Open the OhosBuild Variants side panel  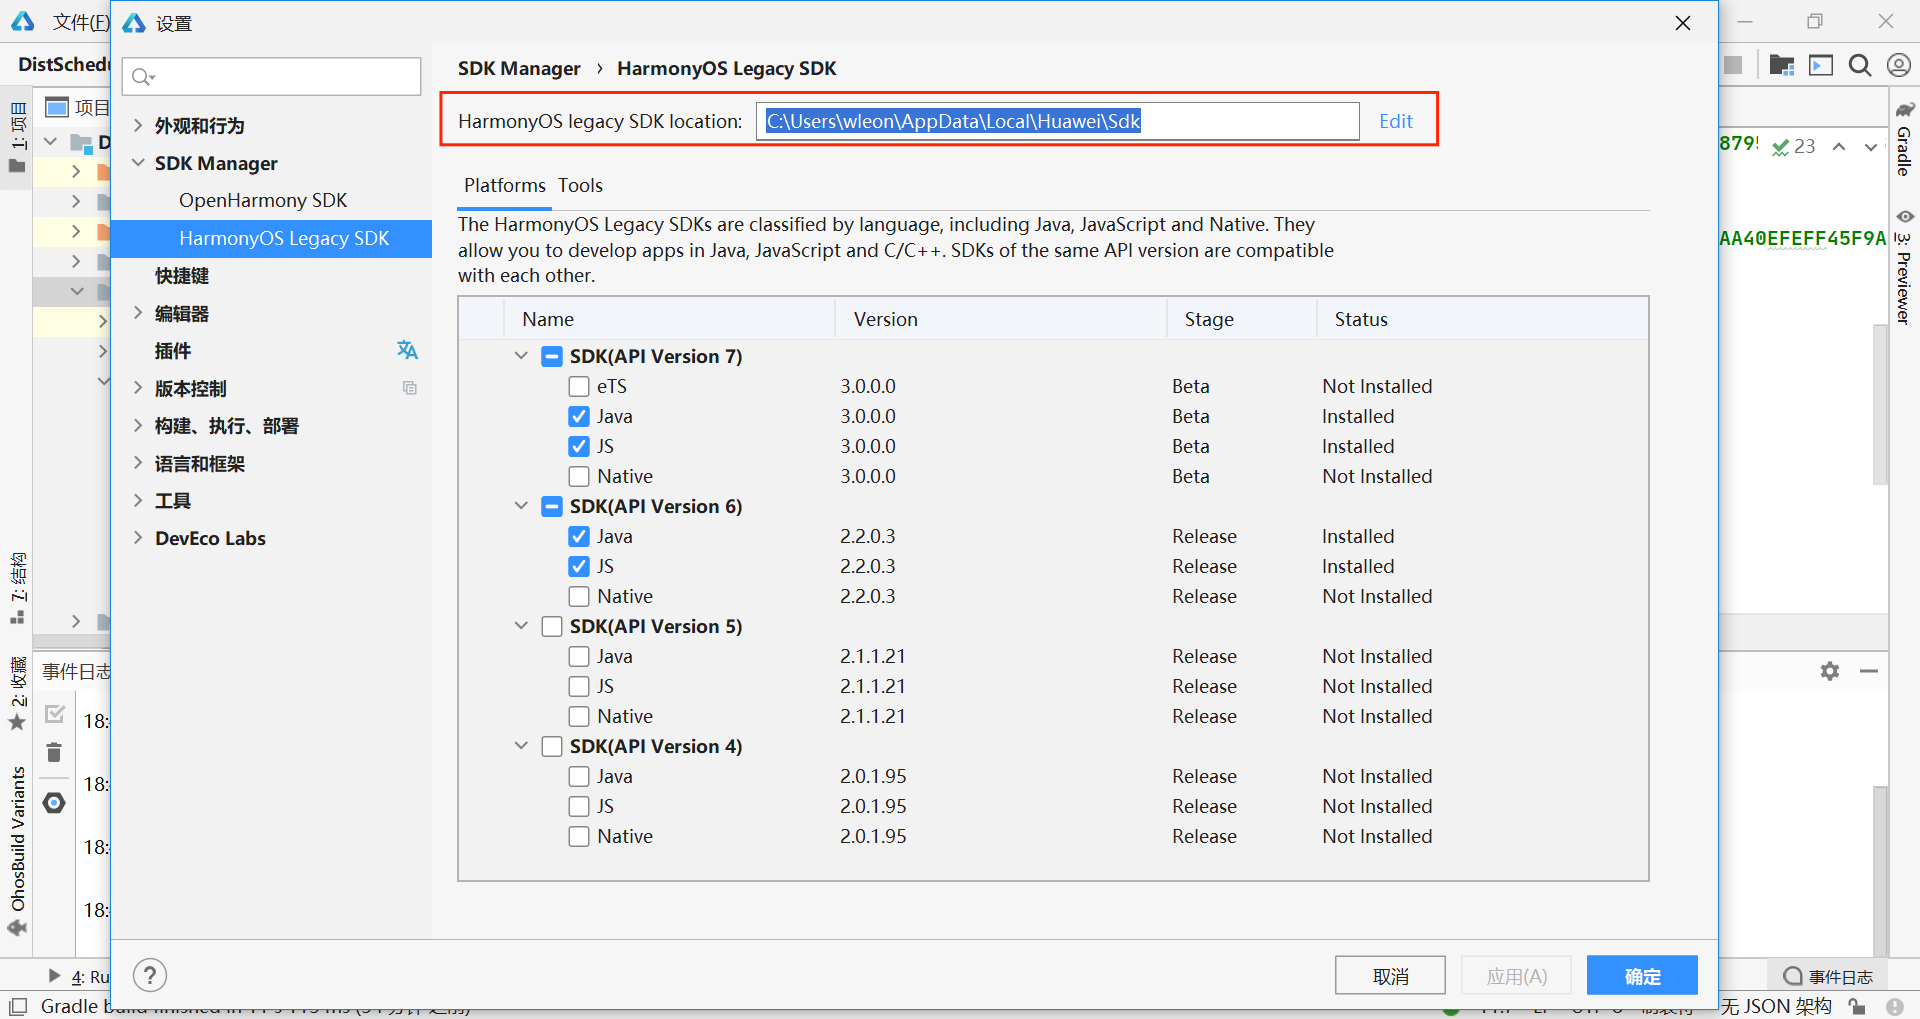pyautogui.click(x=17, y=850)
